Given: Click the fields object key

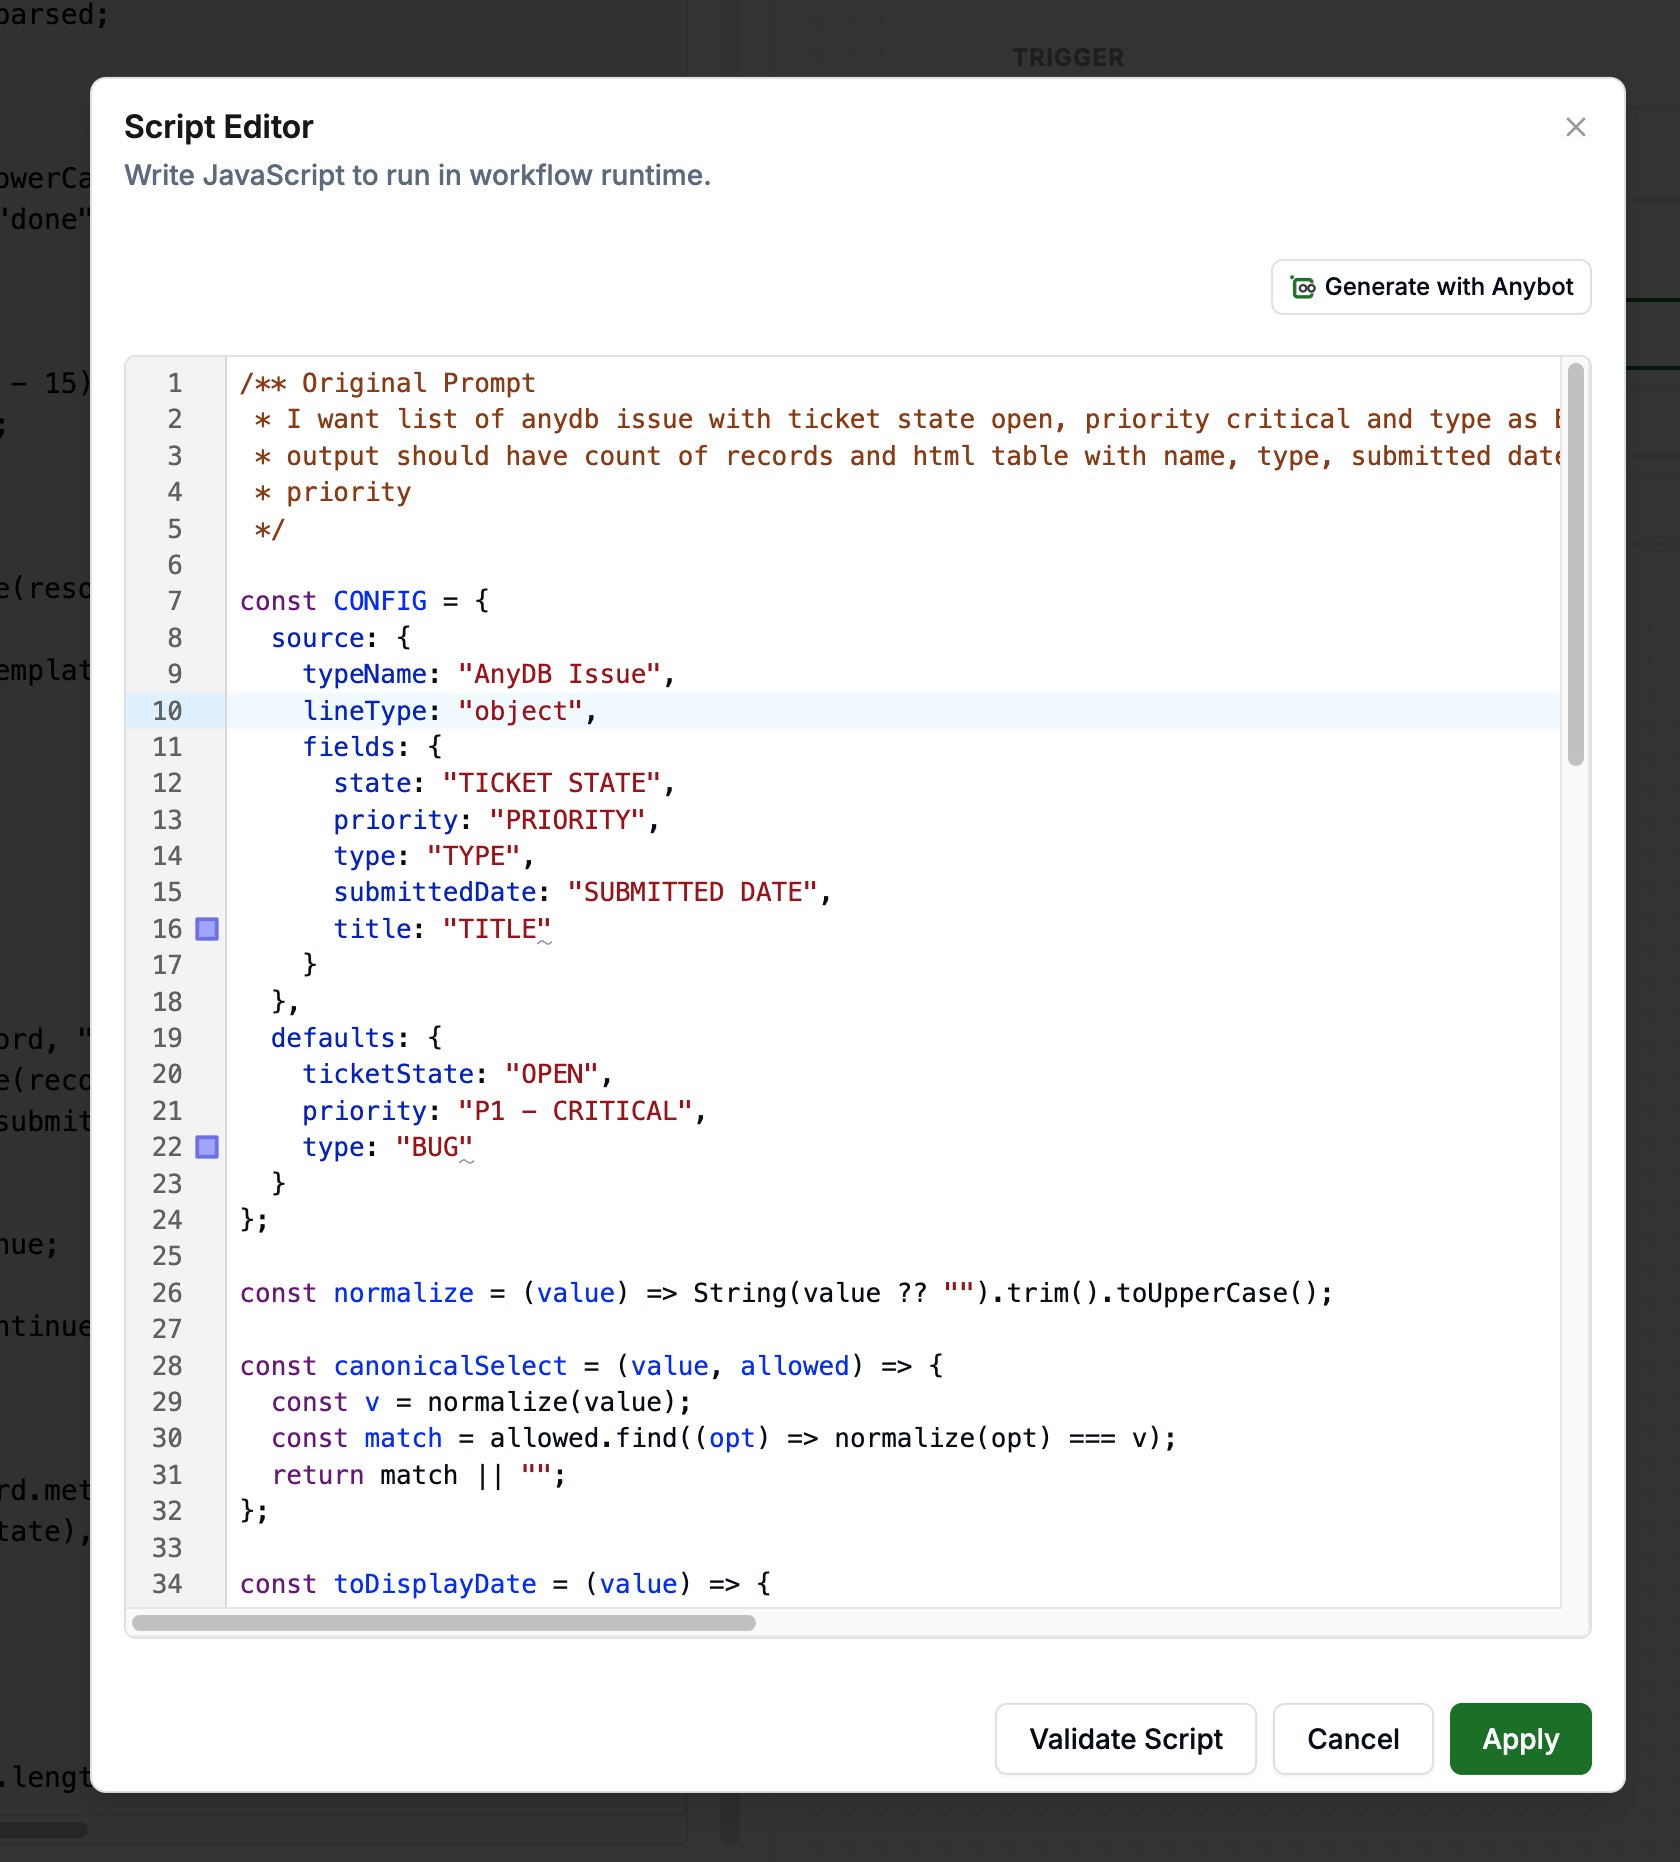Looking at the screenshot, I should [349, 747].
